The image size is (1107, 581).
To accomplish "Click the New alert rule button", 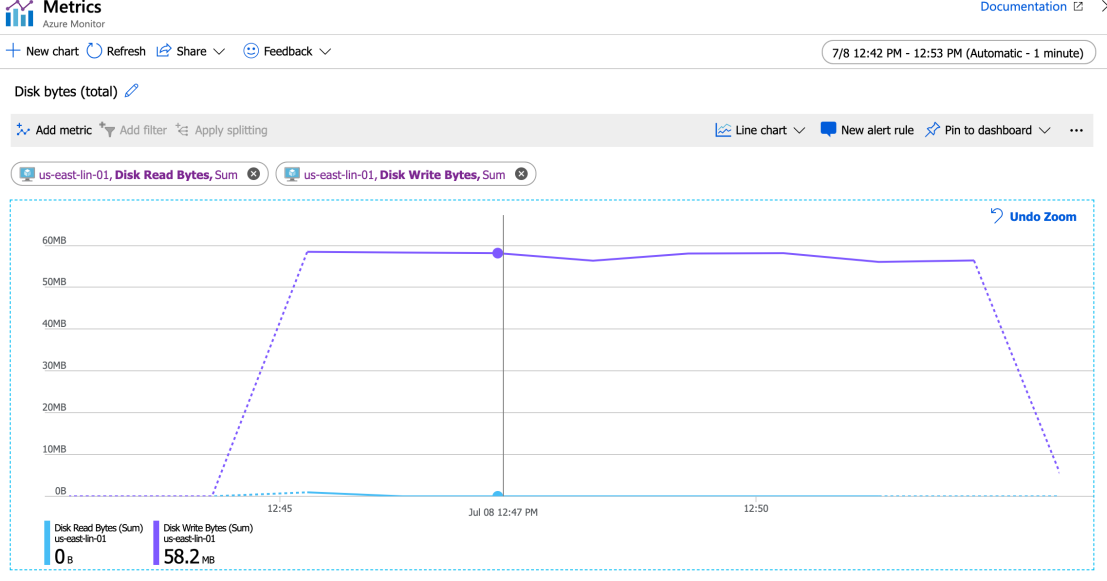I will click(867, 130).
